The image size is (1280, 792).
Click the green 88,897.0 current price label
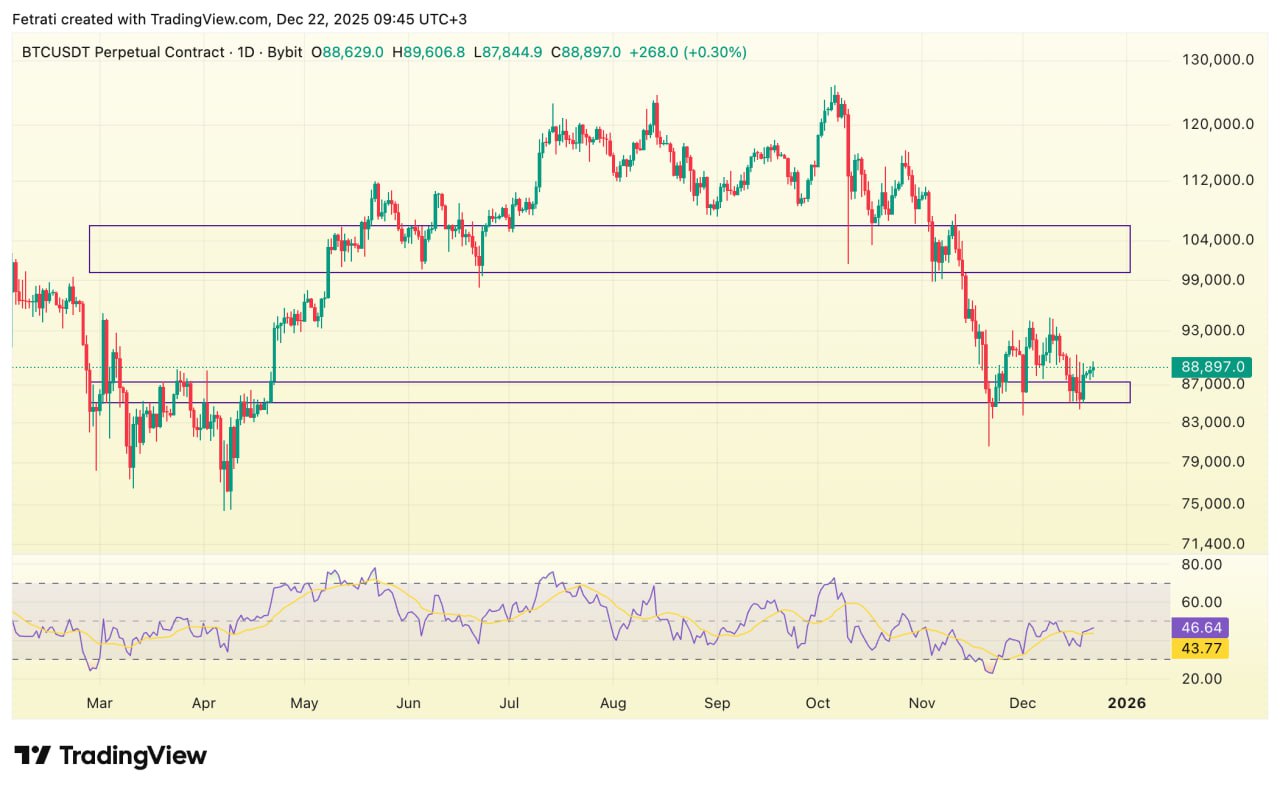tap(1213, 367)
